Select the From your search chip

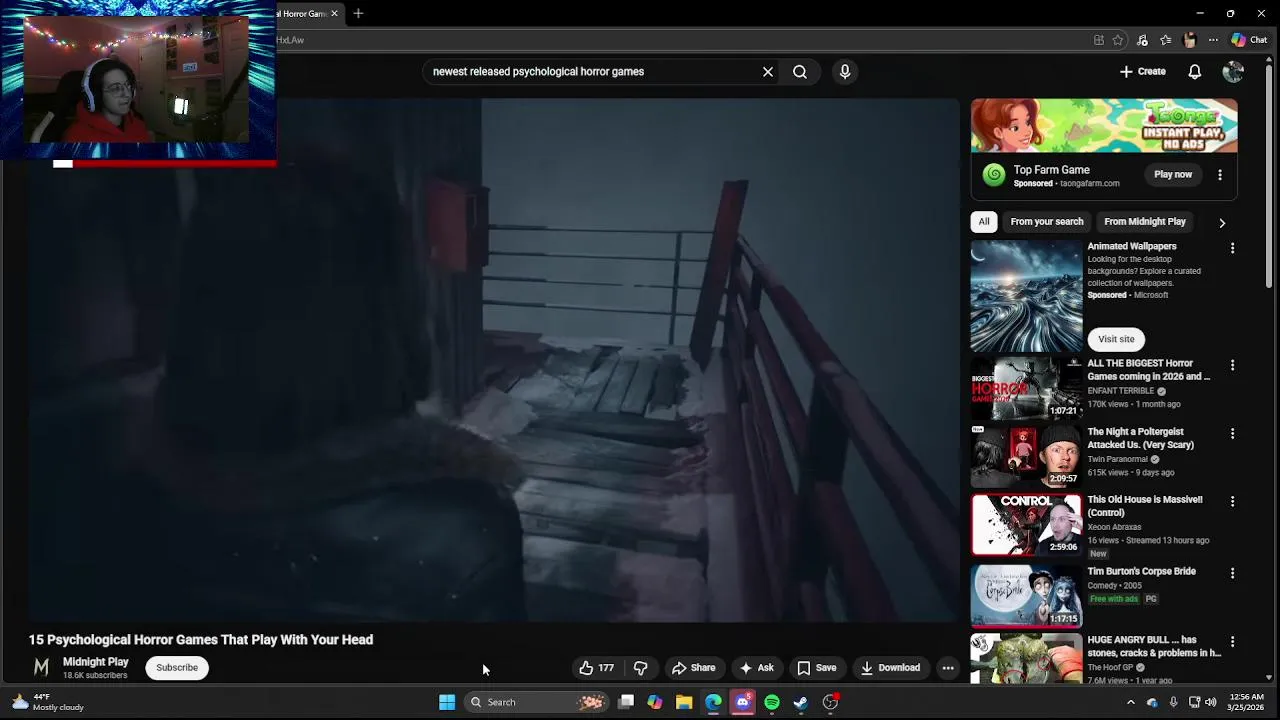pos(1047,222)
